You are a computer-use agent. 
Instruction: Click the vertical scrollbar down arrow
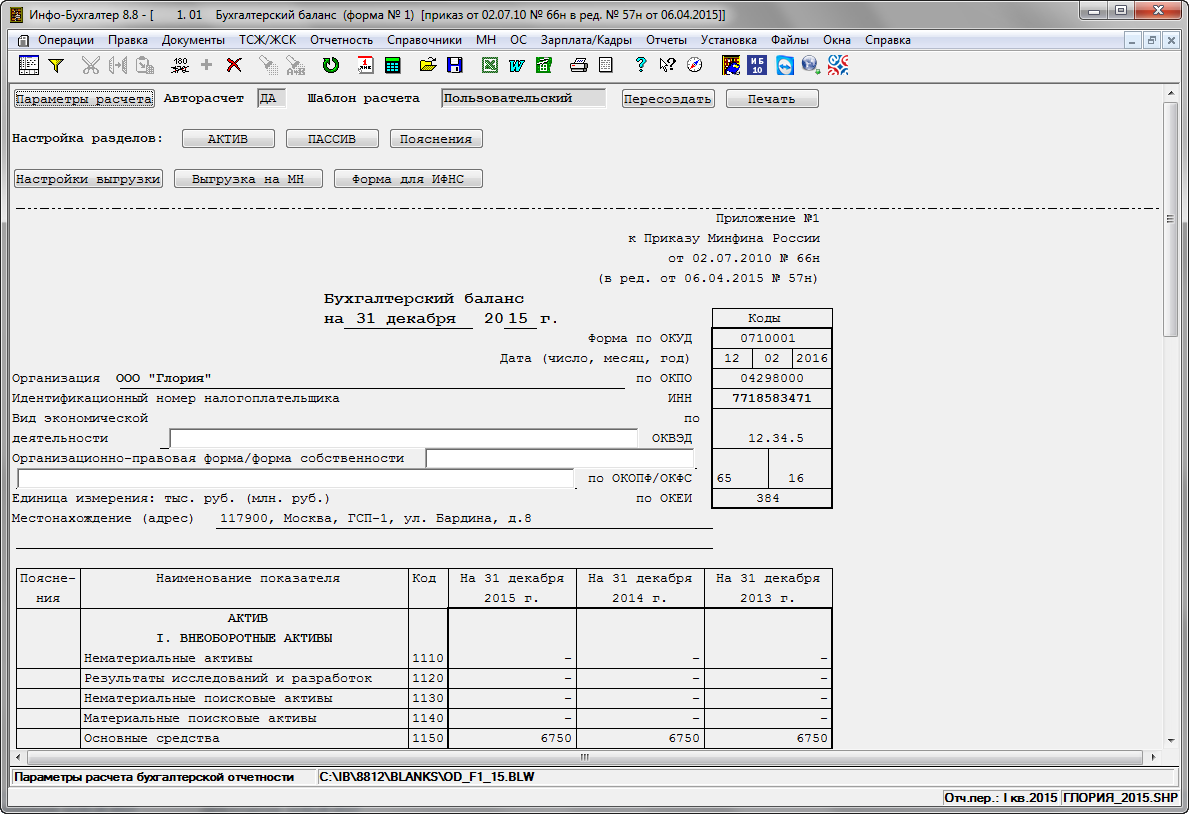(1171, 740)
